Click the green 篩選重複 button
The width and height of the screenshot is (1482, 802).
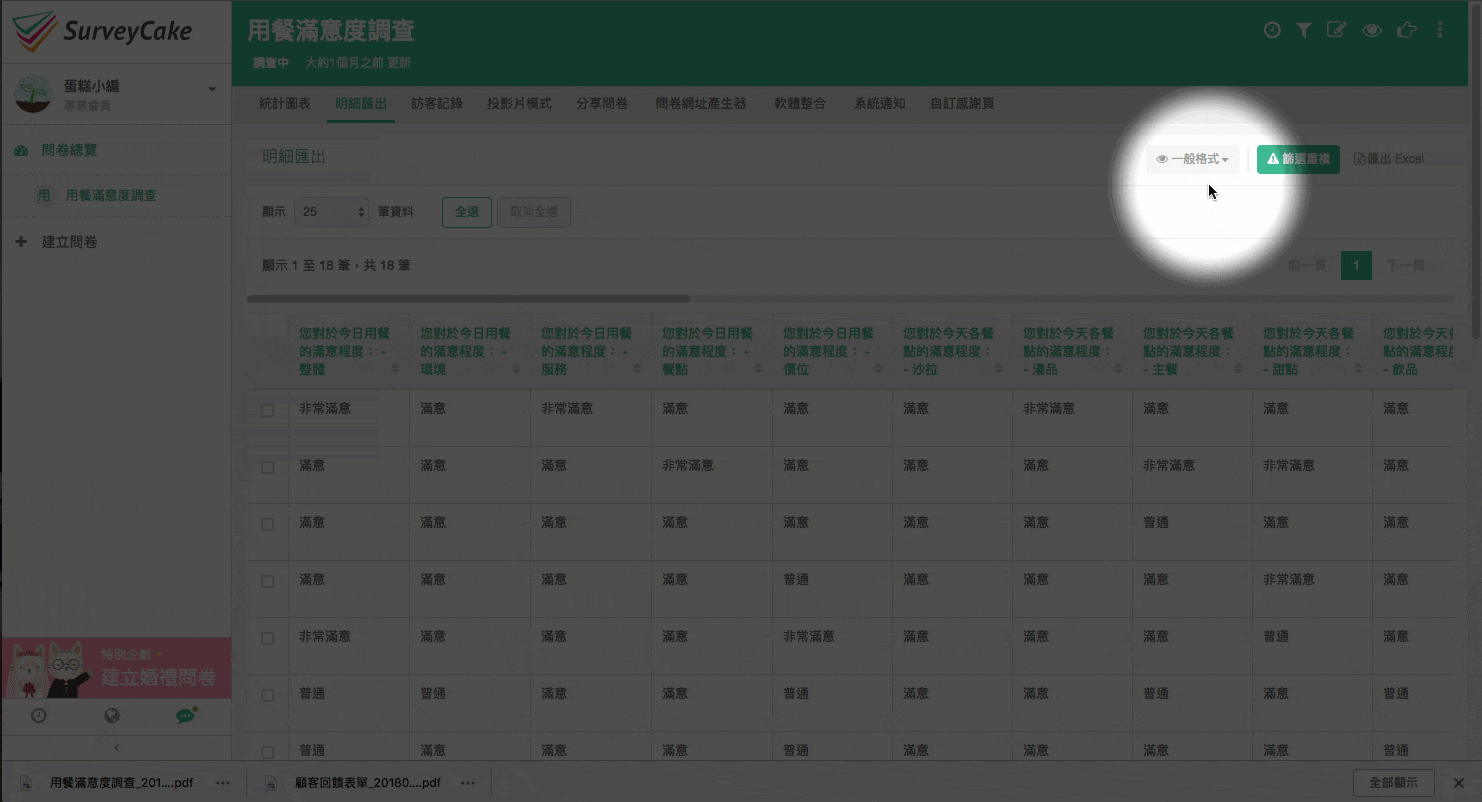point(1298,159)
